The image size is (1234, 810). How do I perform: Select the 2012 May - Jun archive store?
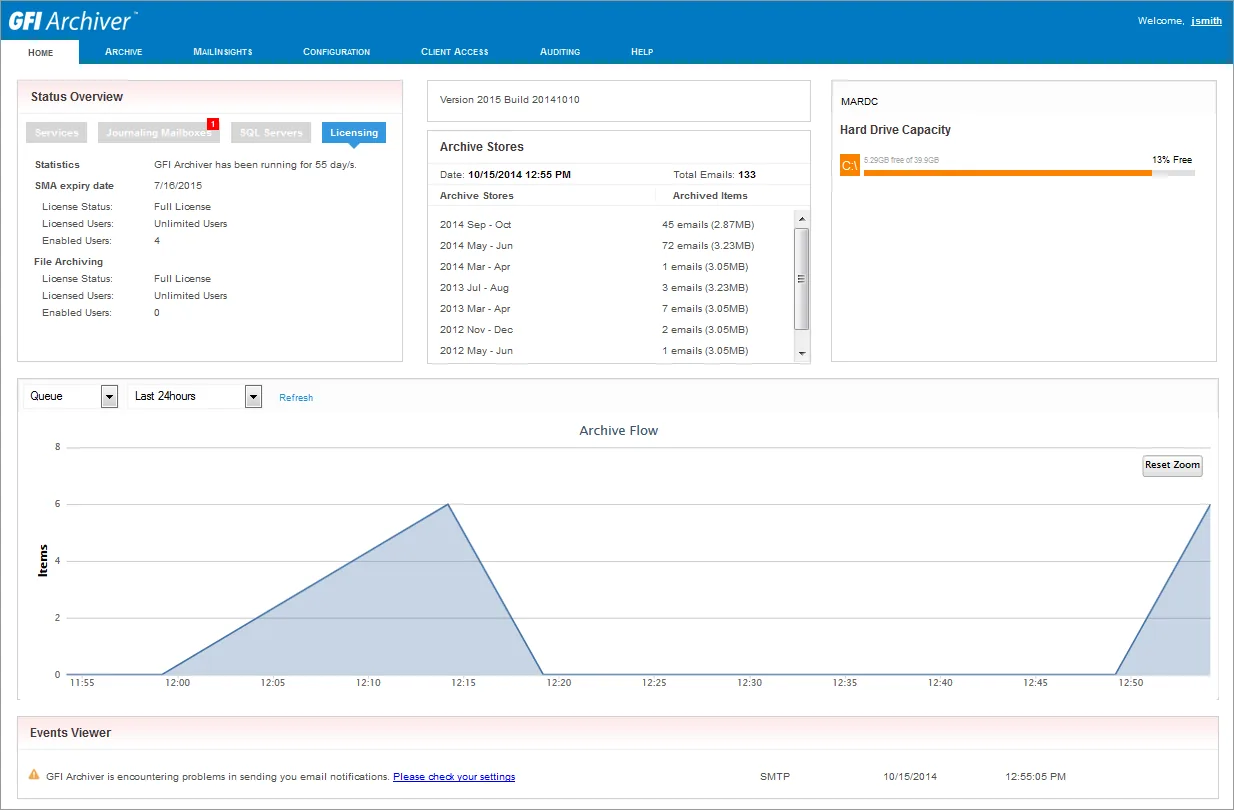[x=476, y=350]
